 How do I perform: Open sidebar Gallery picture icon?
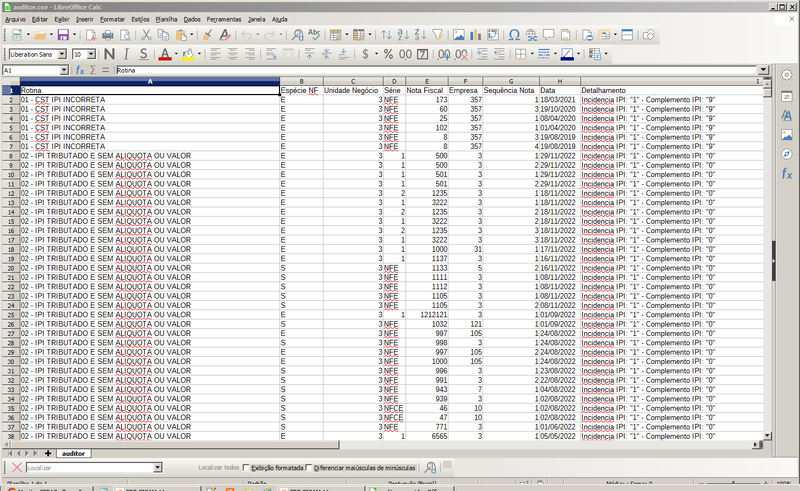787,135
